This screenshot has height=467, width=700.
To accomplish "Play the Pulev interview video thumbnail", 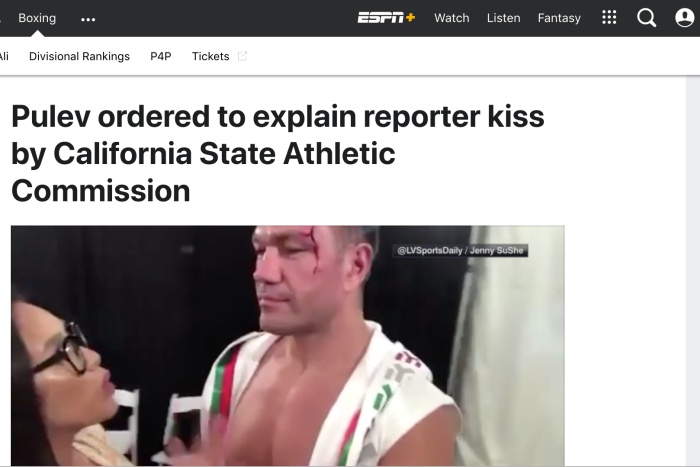I will pos(287,345).
